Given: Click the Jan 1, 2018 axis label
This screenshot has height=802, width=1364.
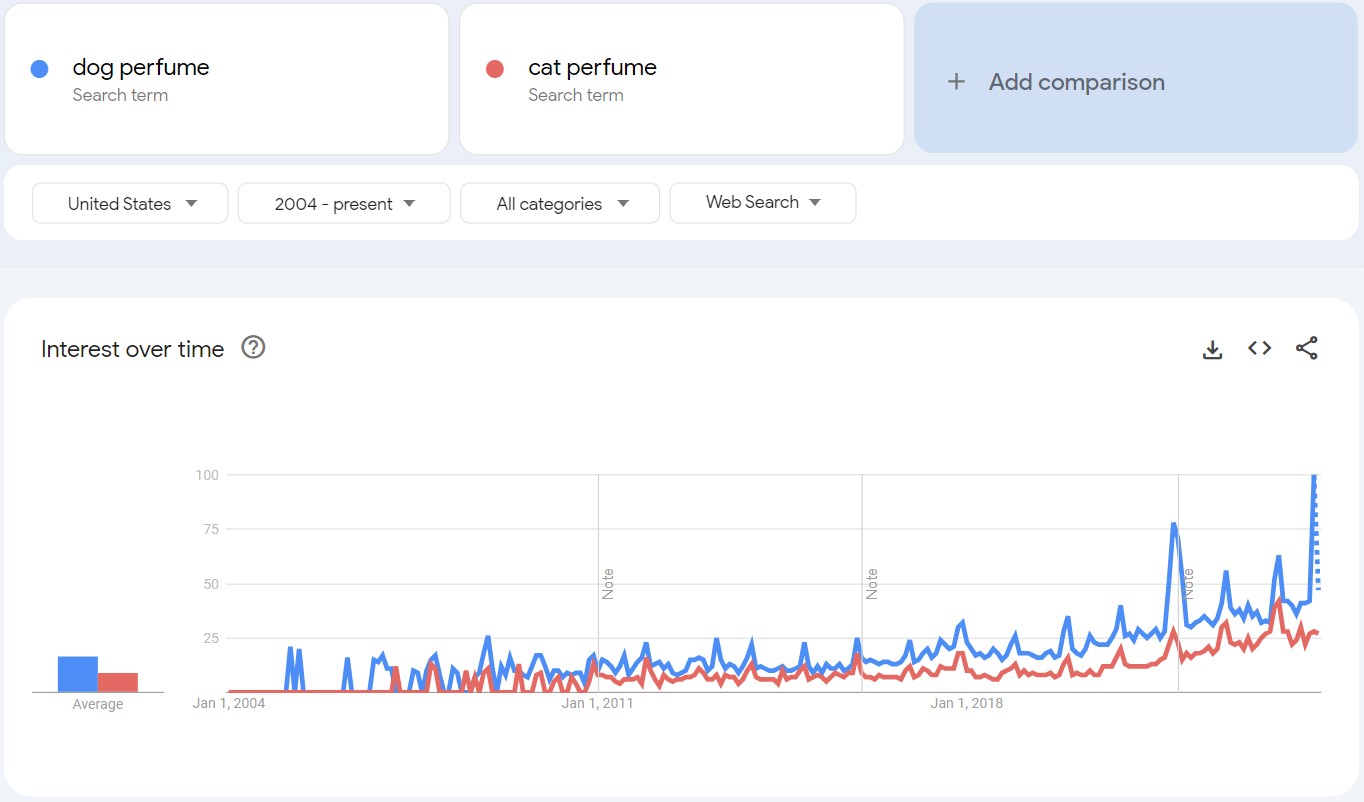Looking at the screenshot, I should pos(965,703).
